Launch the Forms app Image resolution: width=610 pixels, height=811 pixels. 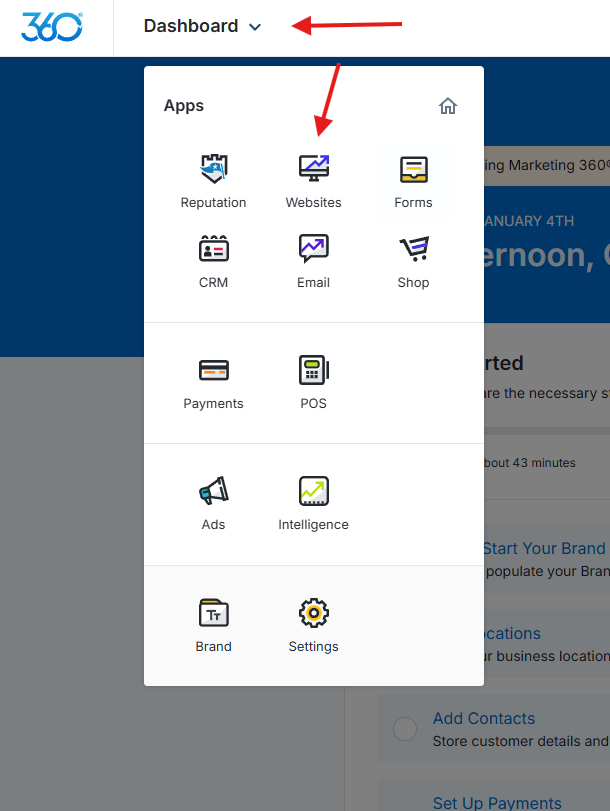[x=413, y=181]
